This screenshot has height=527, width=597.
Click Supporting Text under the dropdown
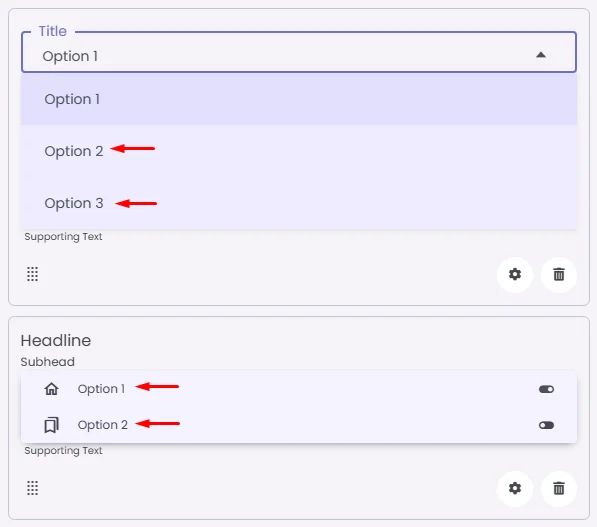(x=63, y=236)
